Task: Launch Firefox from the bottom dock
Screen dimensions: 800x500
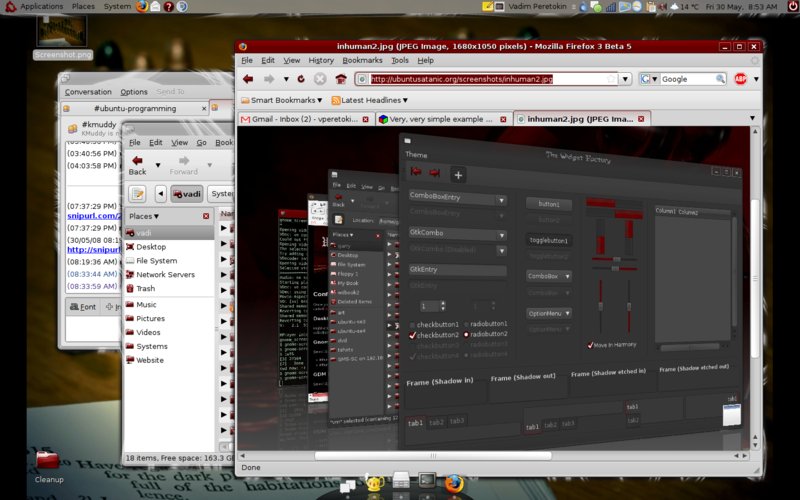Action: (454, 484)
